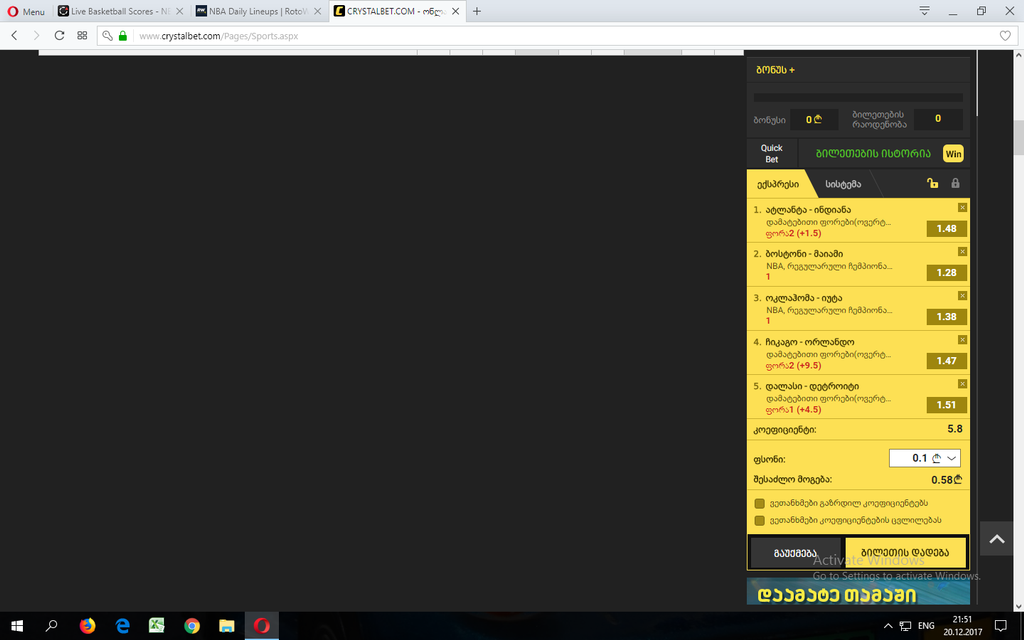Click the bonus + header

coord(775,70)
